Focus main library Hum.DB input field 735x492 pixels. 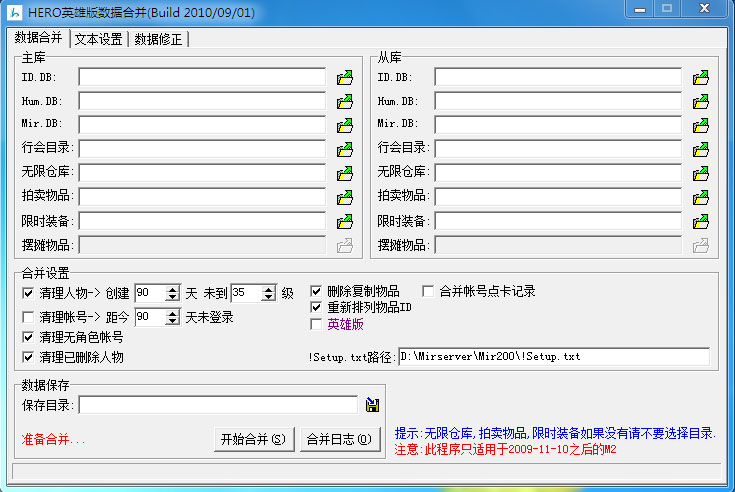202,101
